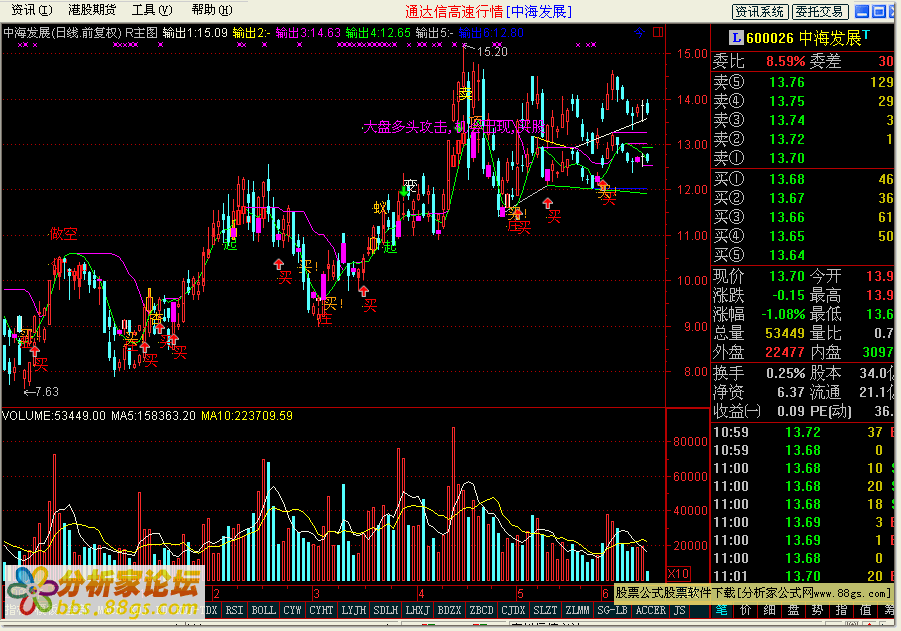Click month marker 4 on time axis

click(x=421, y=594)
